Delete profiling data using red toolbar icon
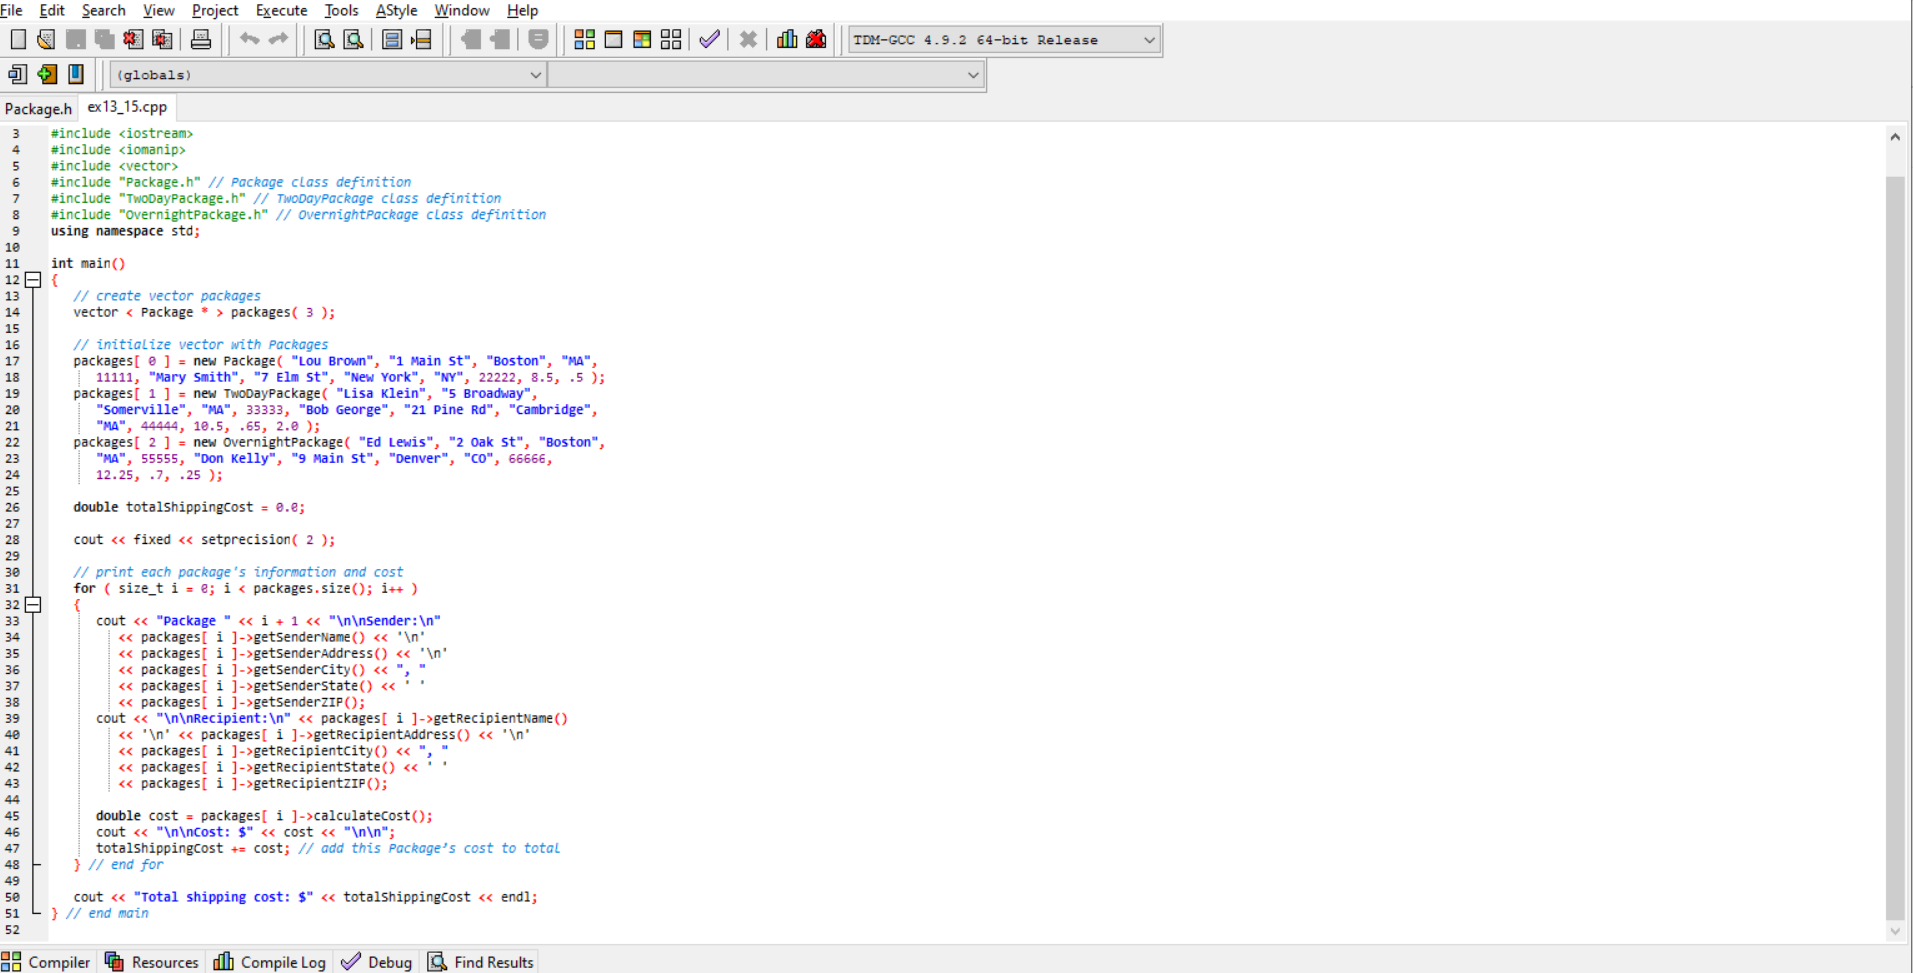 click(x=816, y=39)
